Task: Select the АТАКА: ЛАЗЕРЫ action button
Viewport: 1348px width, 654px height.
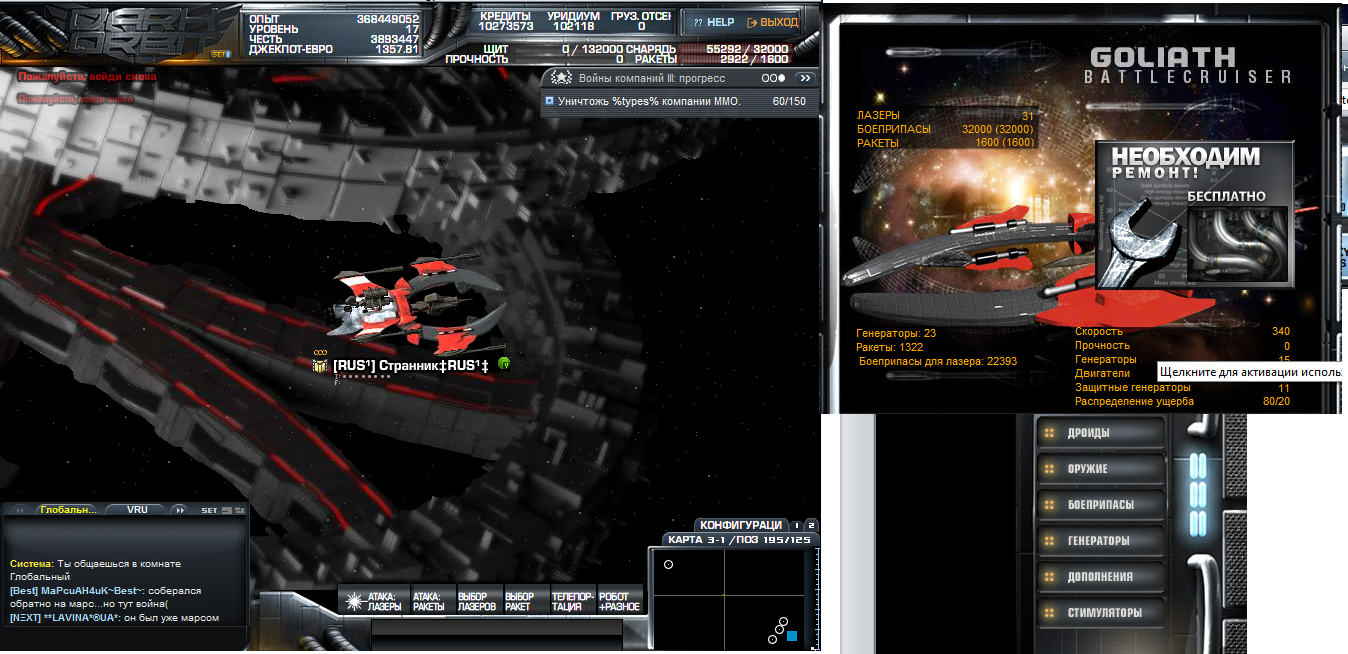Action: click(374, 601)
